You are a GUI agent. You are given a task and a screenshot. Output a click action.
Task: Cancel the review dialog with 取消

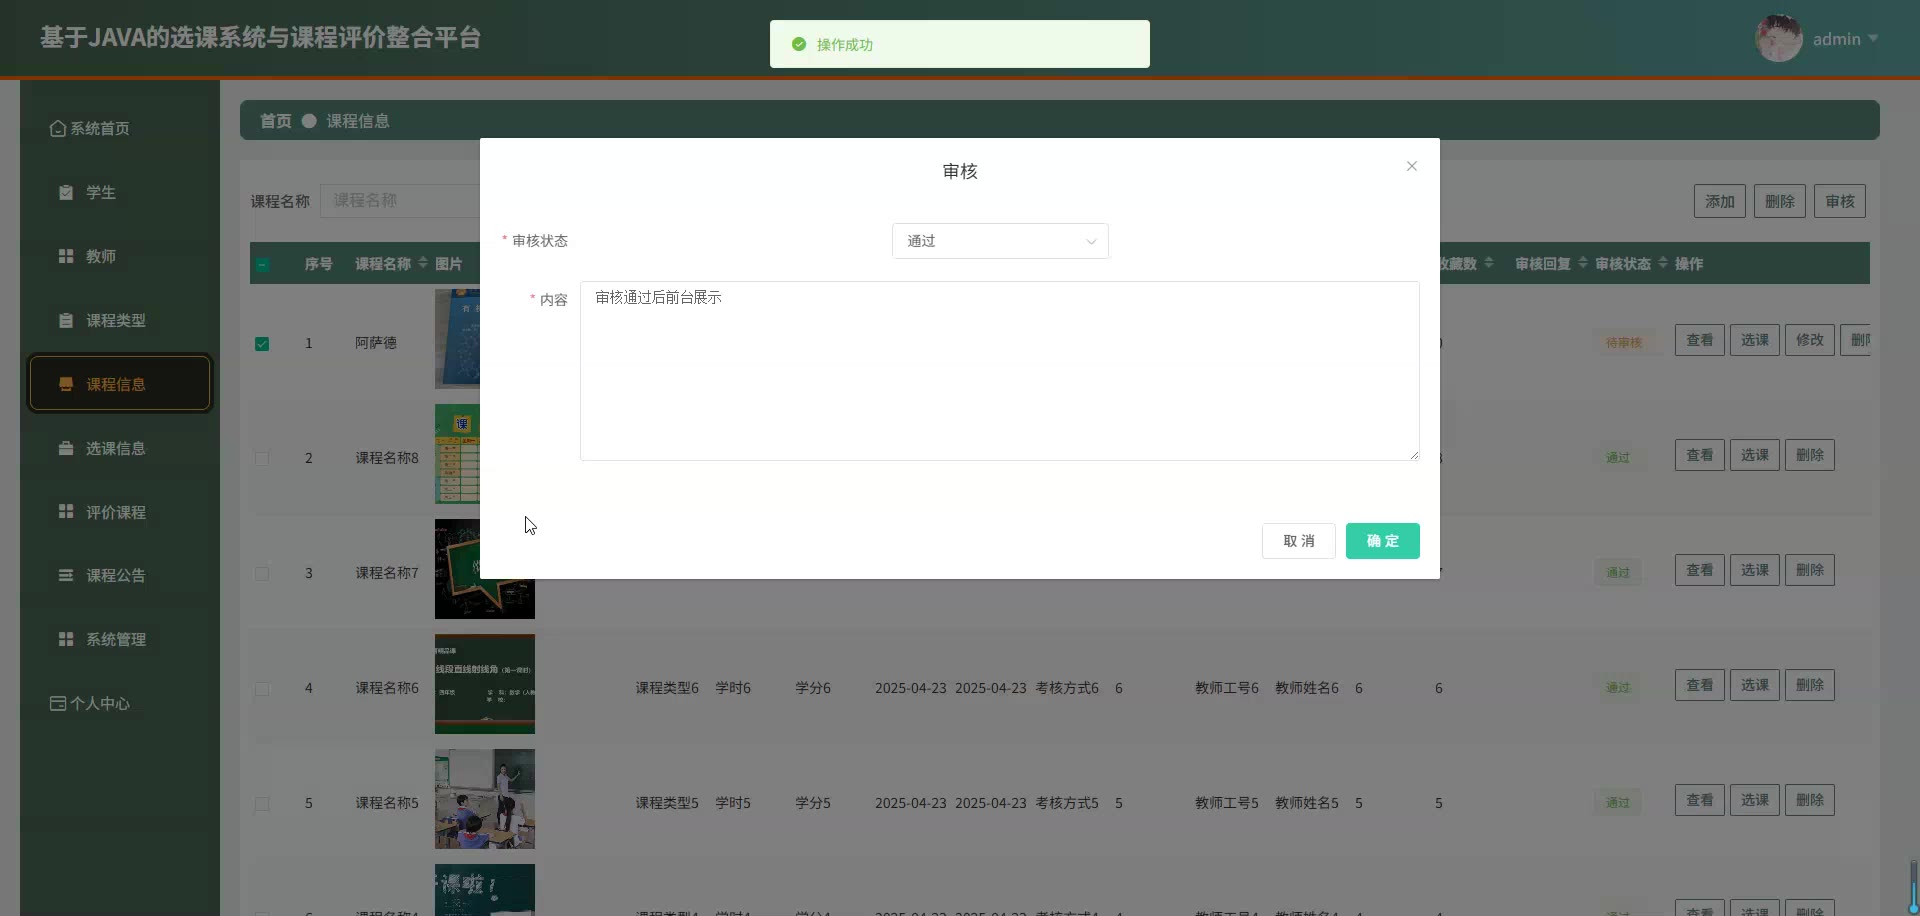coord(1299,541)
